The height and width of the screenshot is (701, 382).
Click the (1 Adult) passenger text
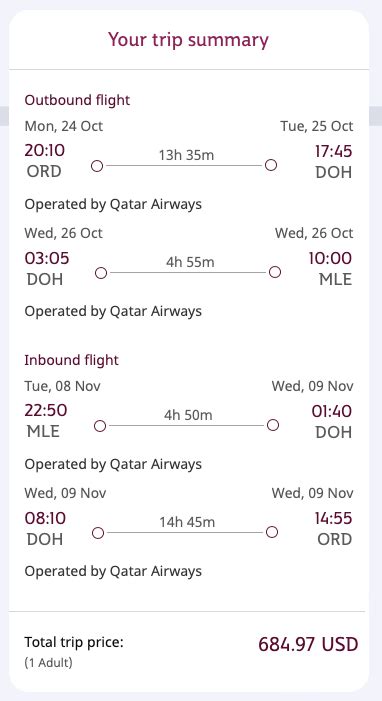point(48,663)
